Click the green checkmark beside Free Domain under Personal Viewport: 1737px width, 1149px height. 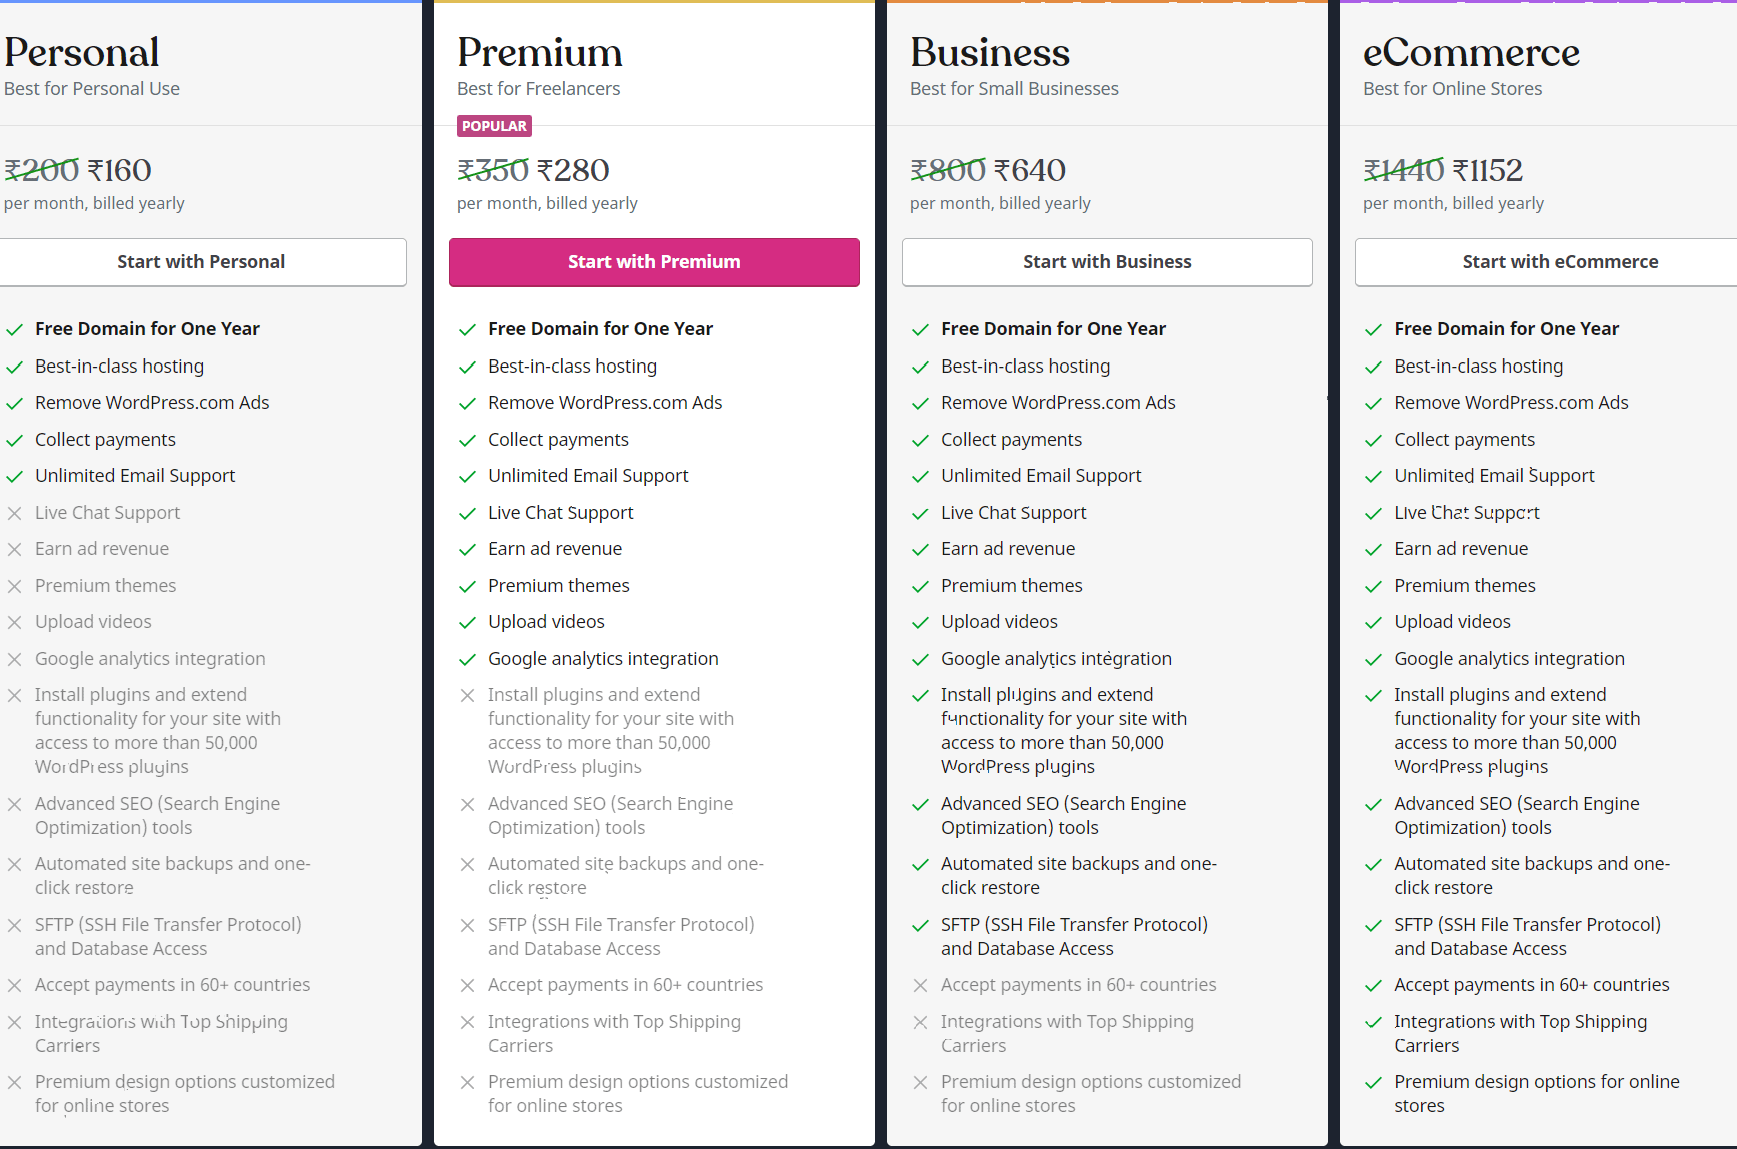pos(16,329)
